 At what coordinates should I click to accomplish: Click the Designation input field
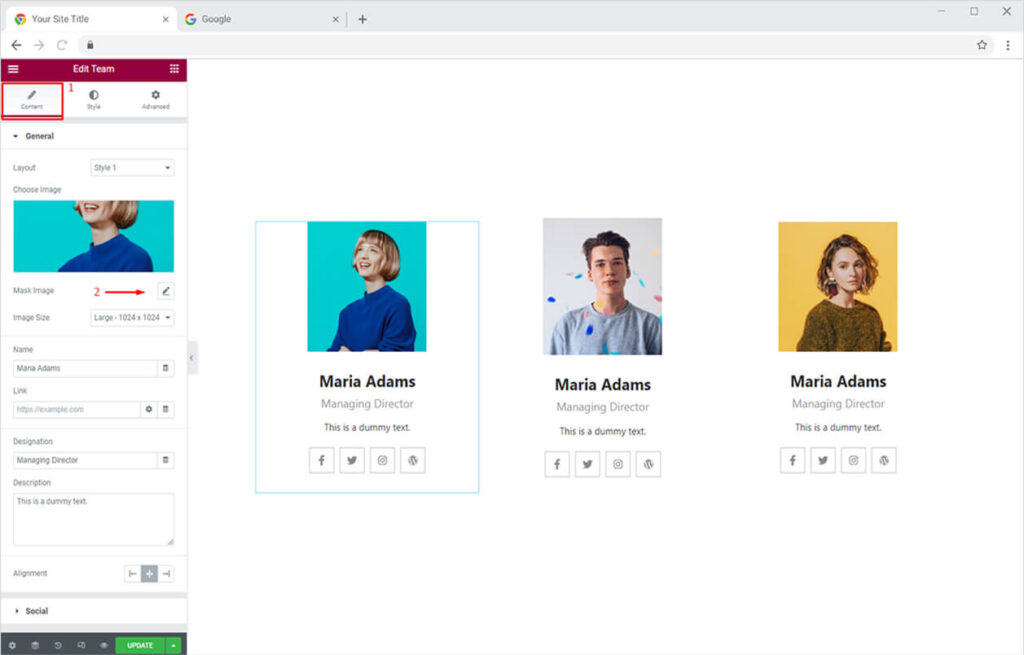(85, 460)
